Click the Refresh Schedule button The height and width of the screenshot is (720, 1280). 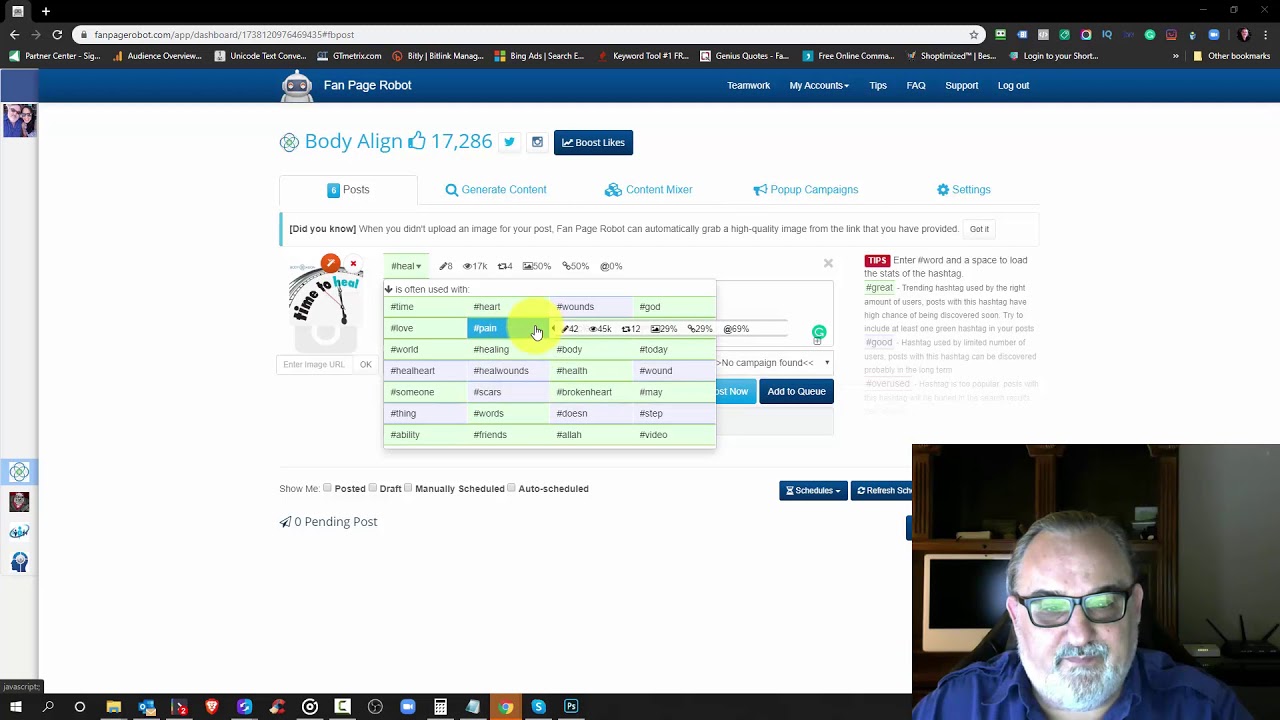(882, 490)
